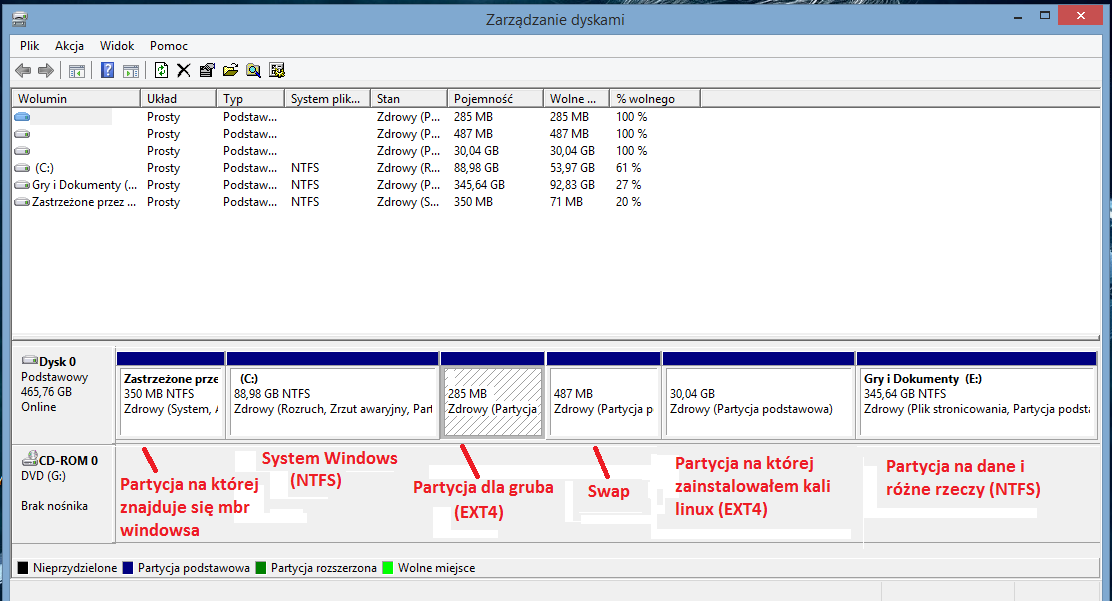Sort by the Wolne column header
1112x601 pixels.
(577, 99)
